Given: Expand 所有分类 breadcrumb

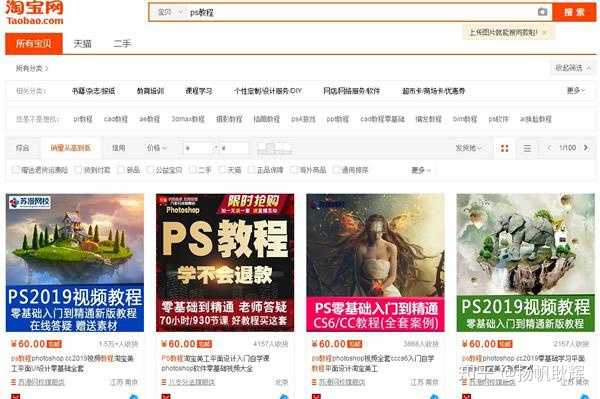Looking at the screenshot, I should [x=32, y=68].
